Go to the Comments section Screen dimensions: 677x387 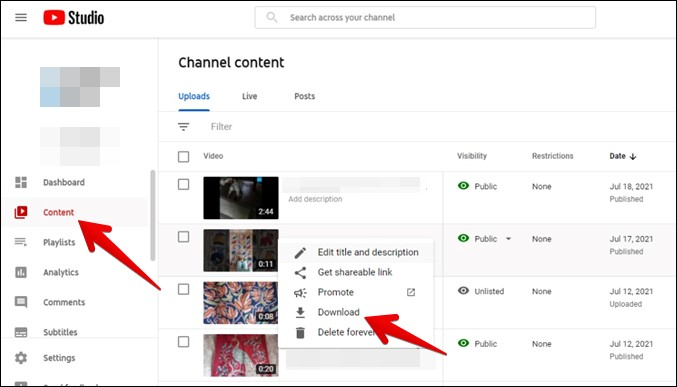pos(64,302)
